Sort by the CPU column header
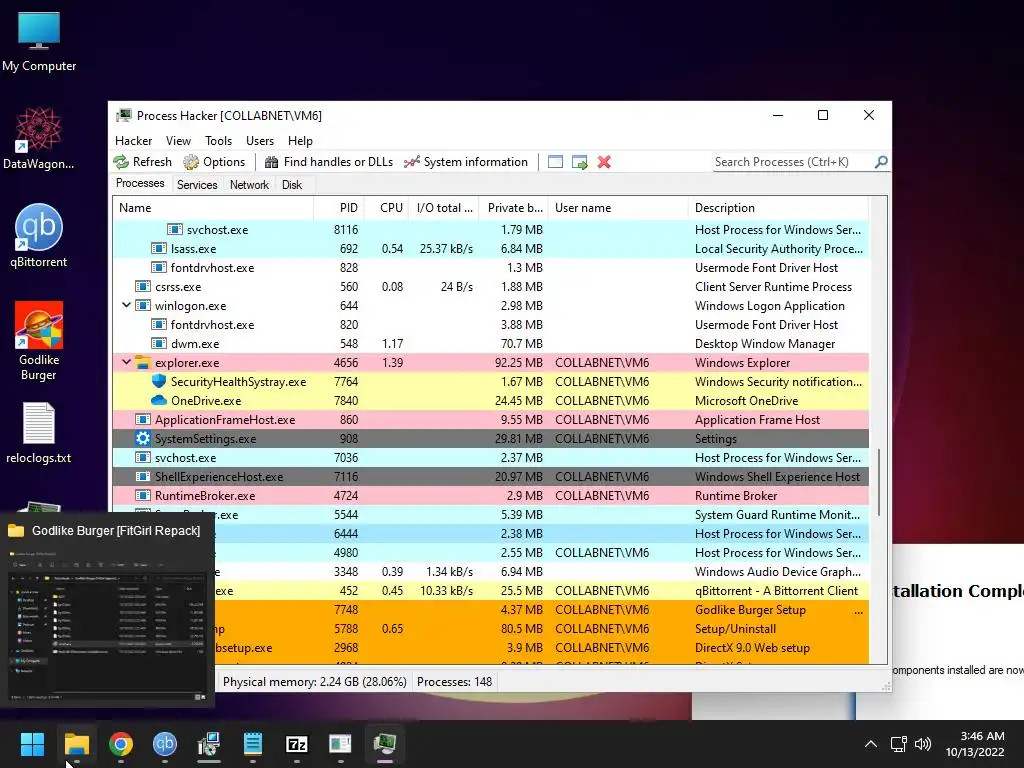 pyautogui.click(x=386, y=208)
